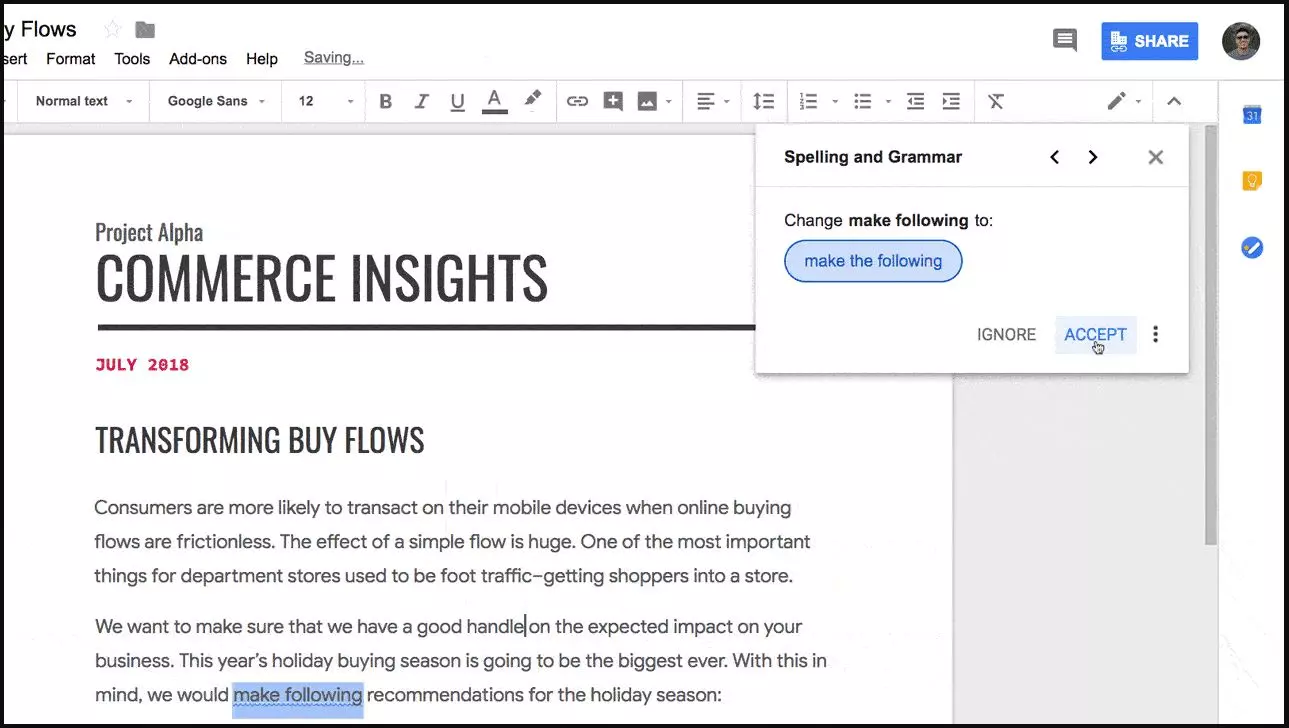Click the highlighted 'make following' text

point(297,695)
